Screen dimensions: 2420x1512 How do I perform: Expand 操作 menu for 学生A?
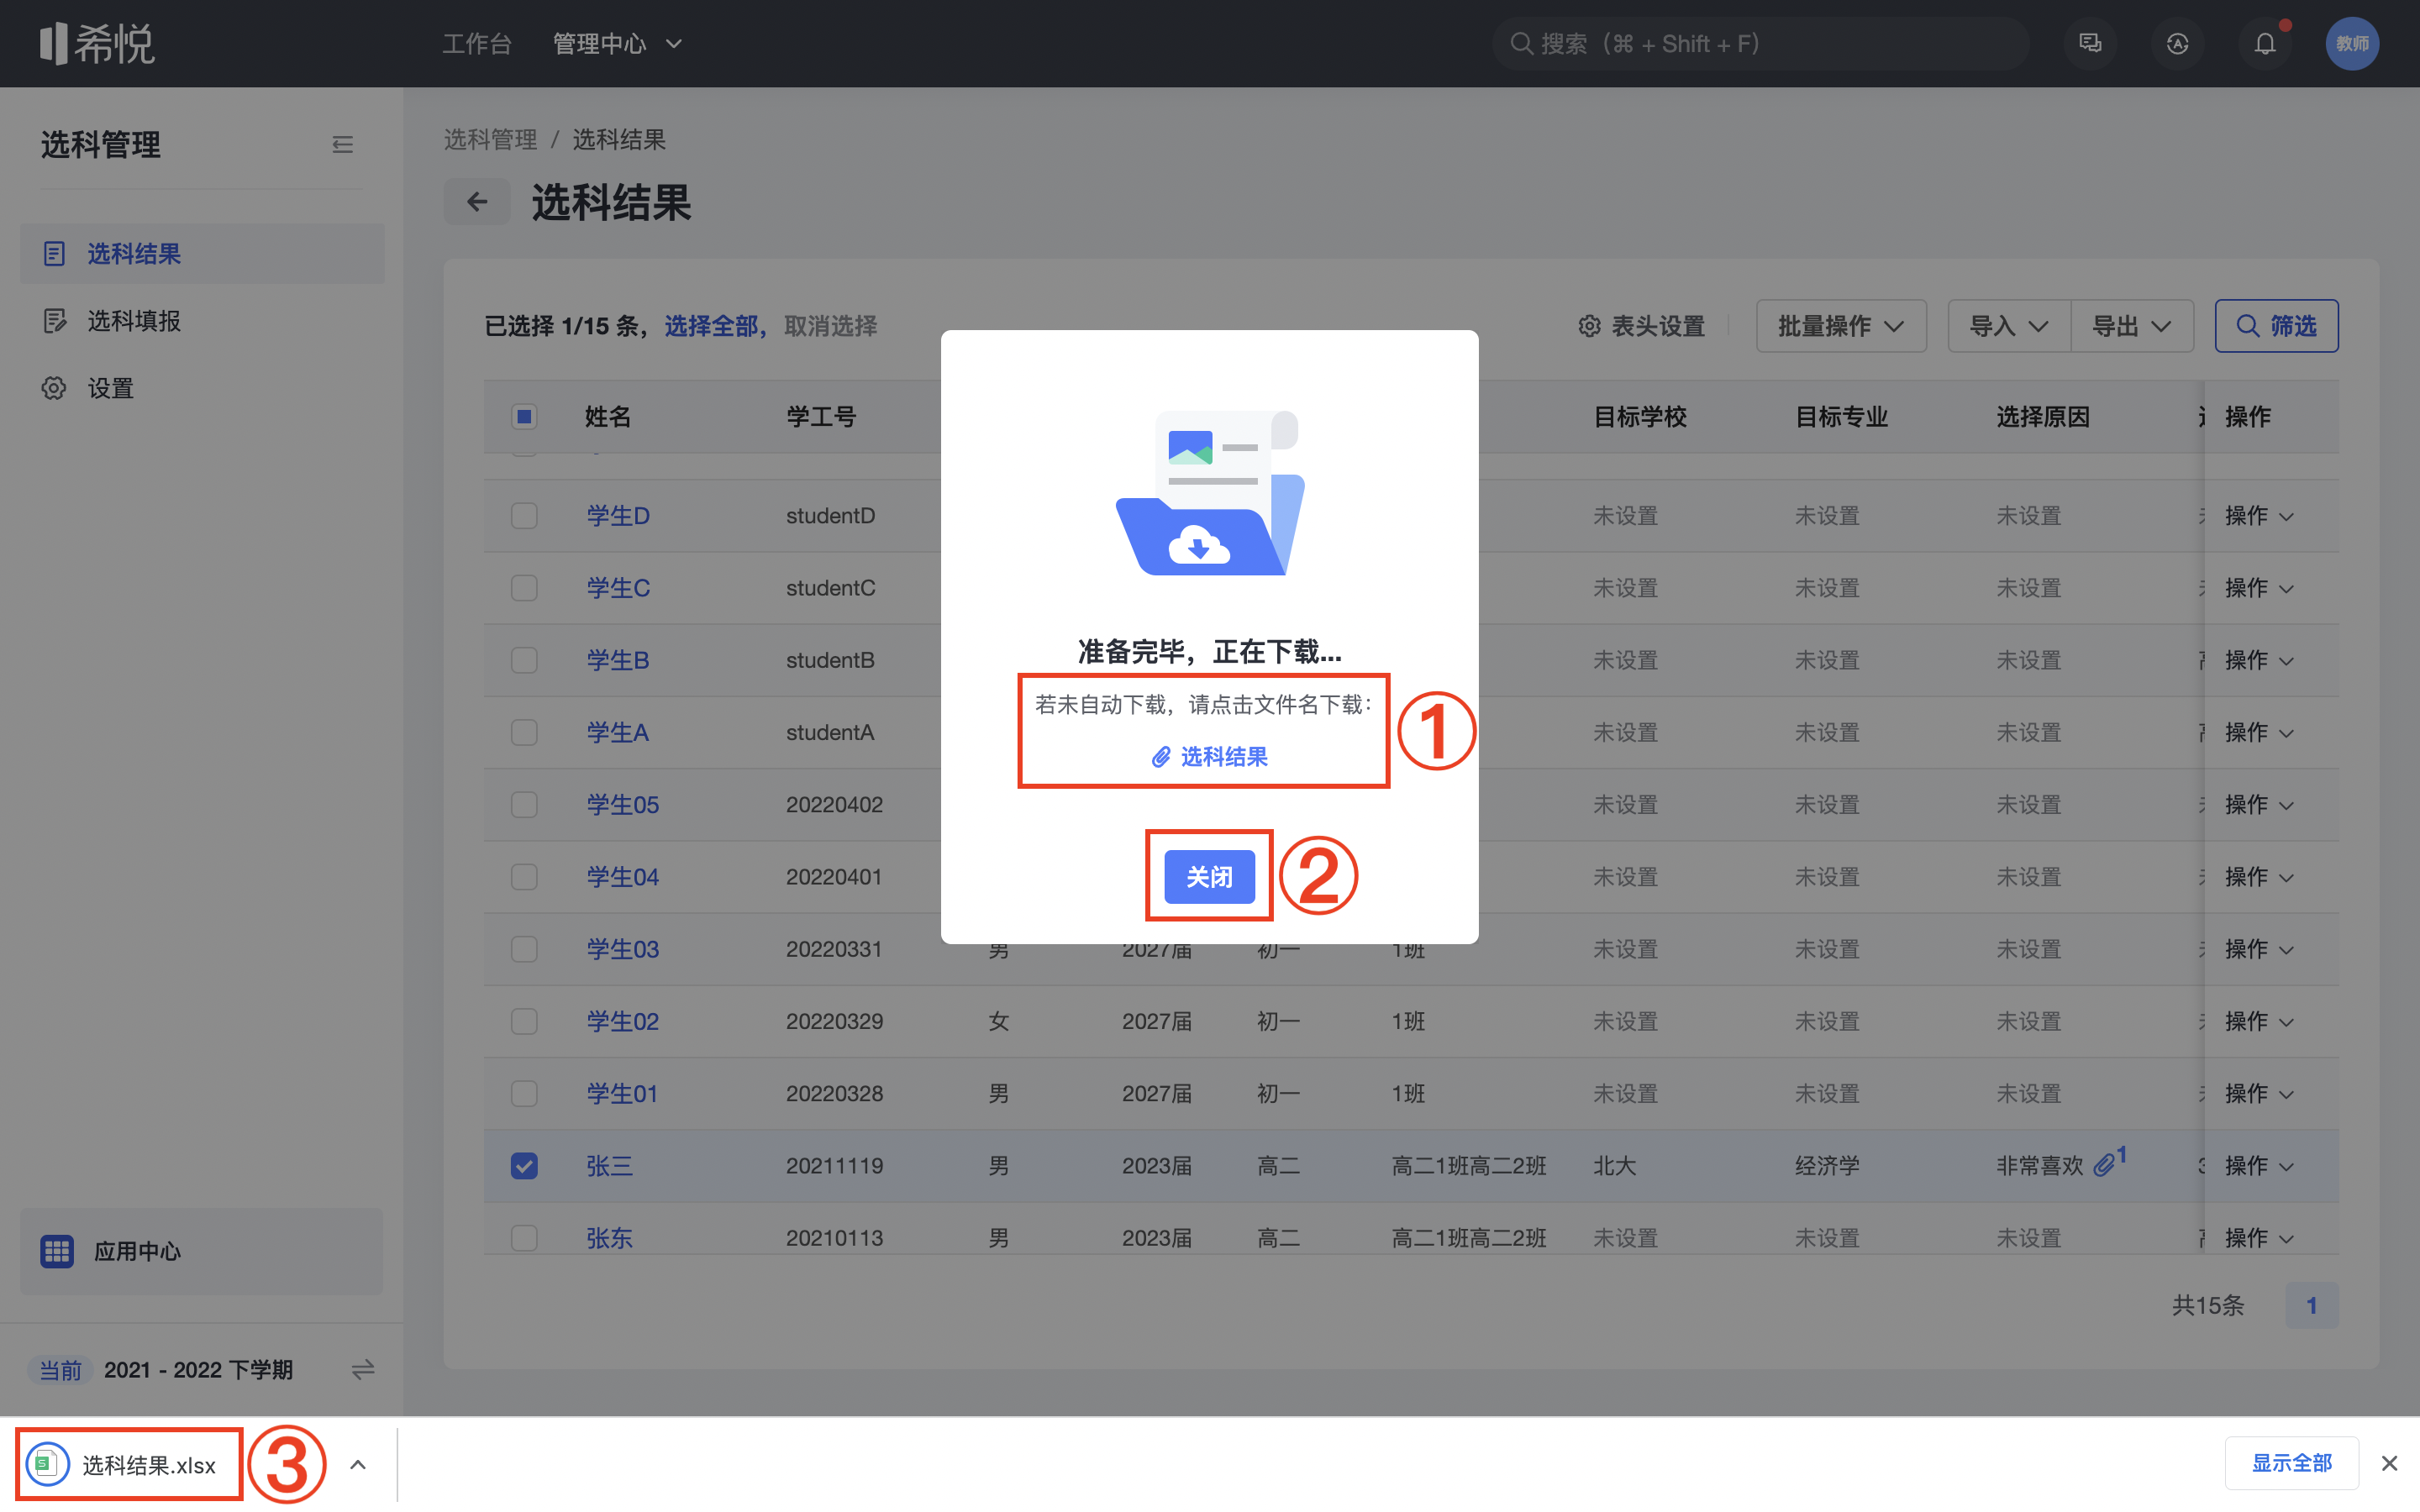[2259, 733]
